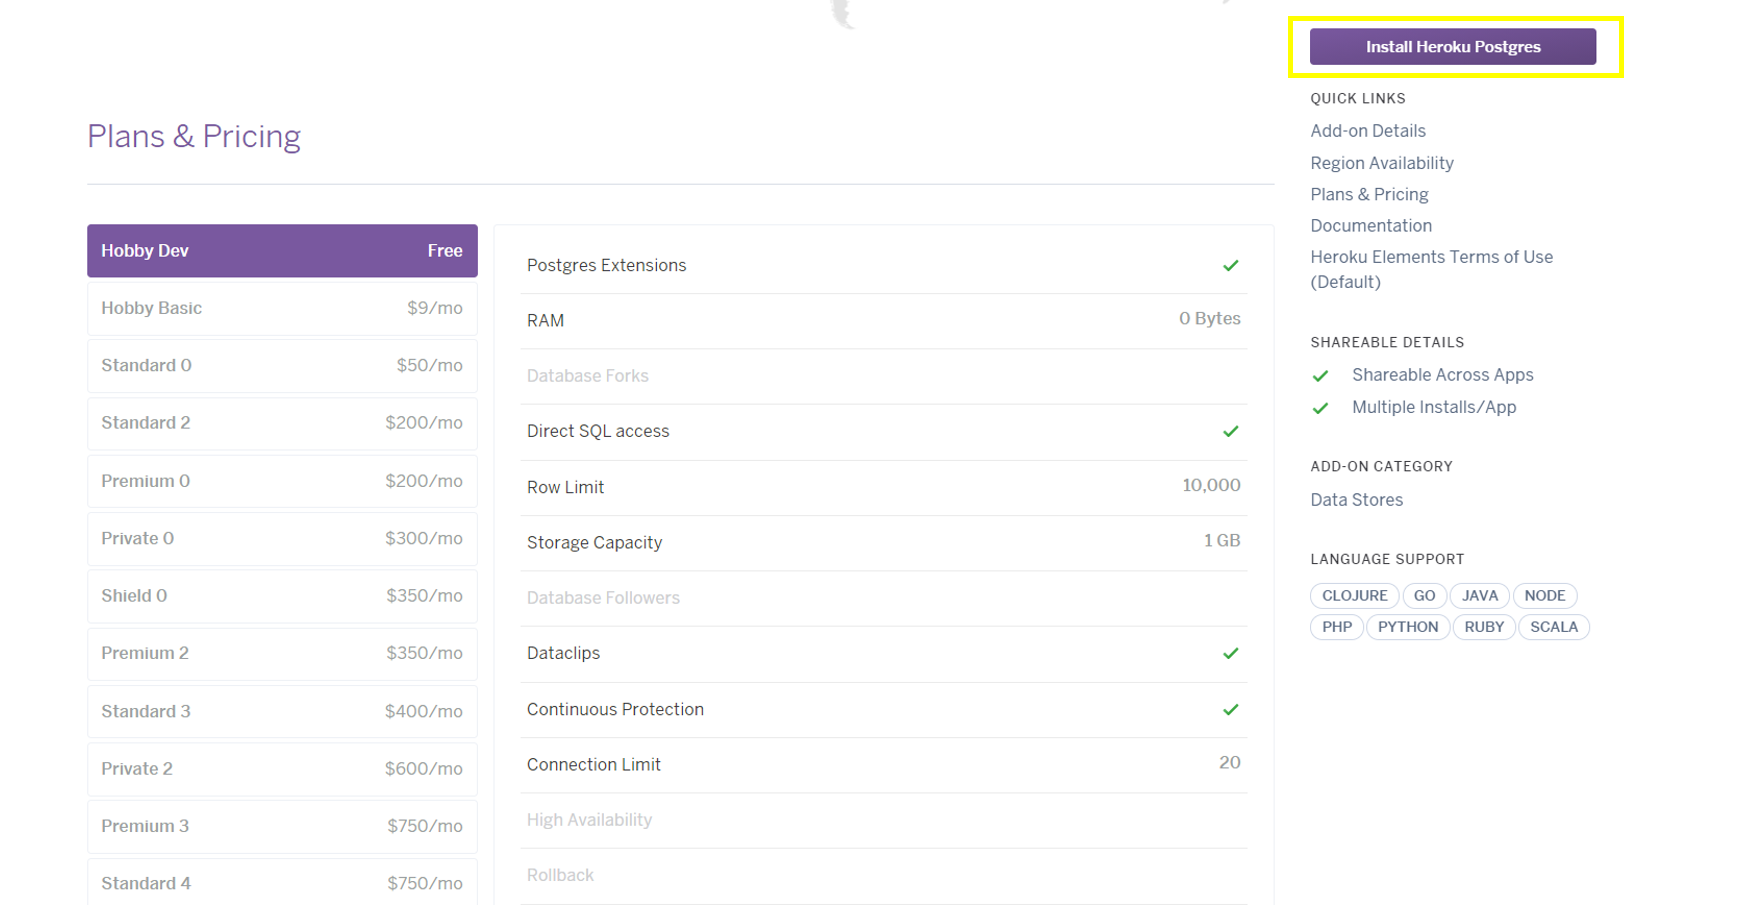The height and width of the screenshot is (905, 1743).
Task: Click the Multiple Installs/App text
Action: pos(1434,407)
